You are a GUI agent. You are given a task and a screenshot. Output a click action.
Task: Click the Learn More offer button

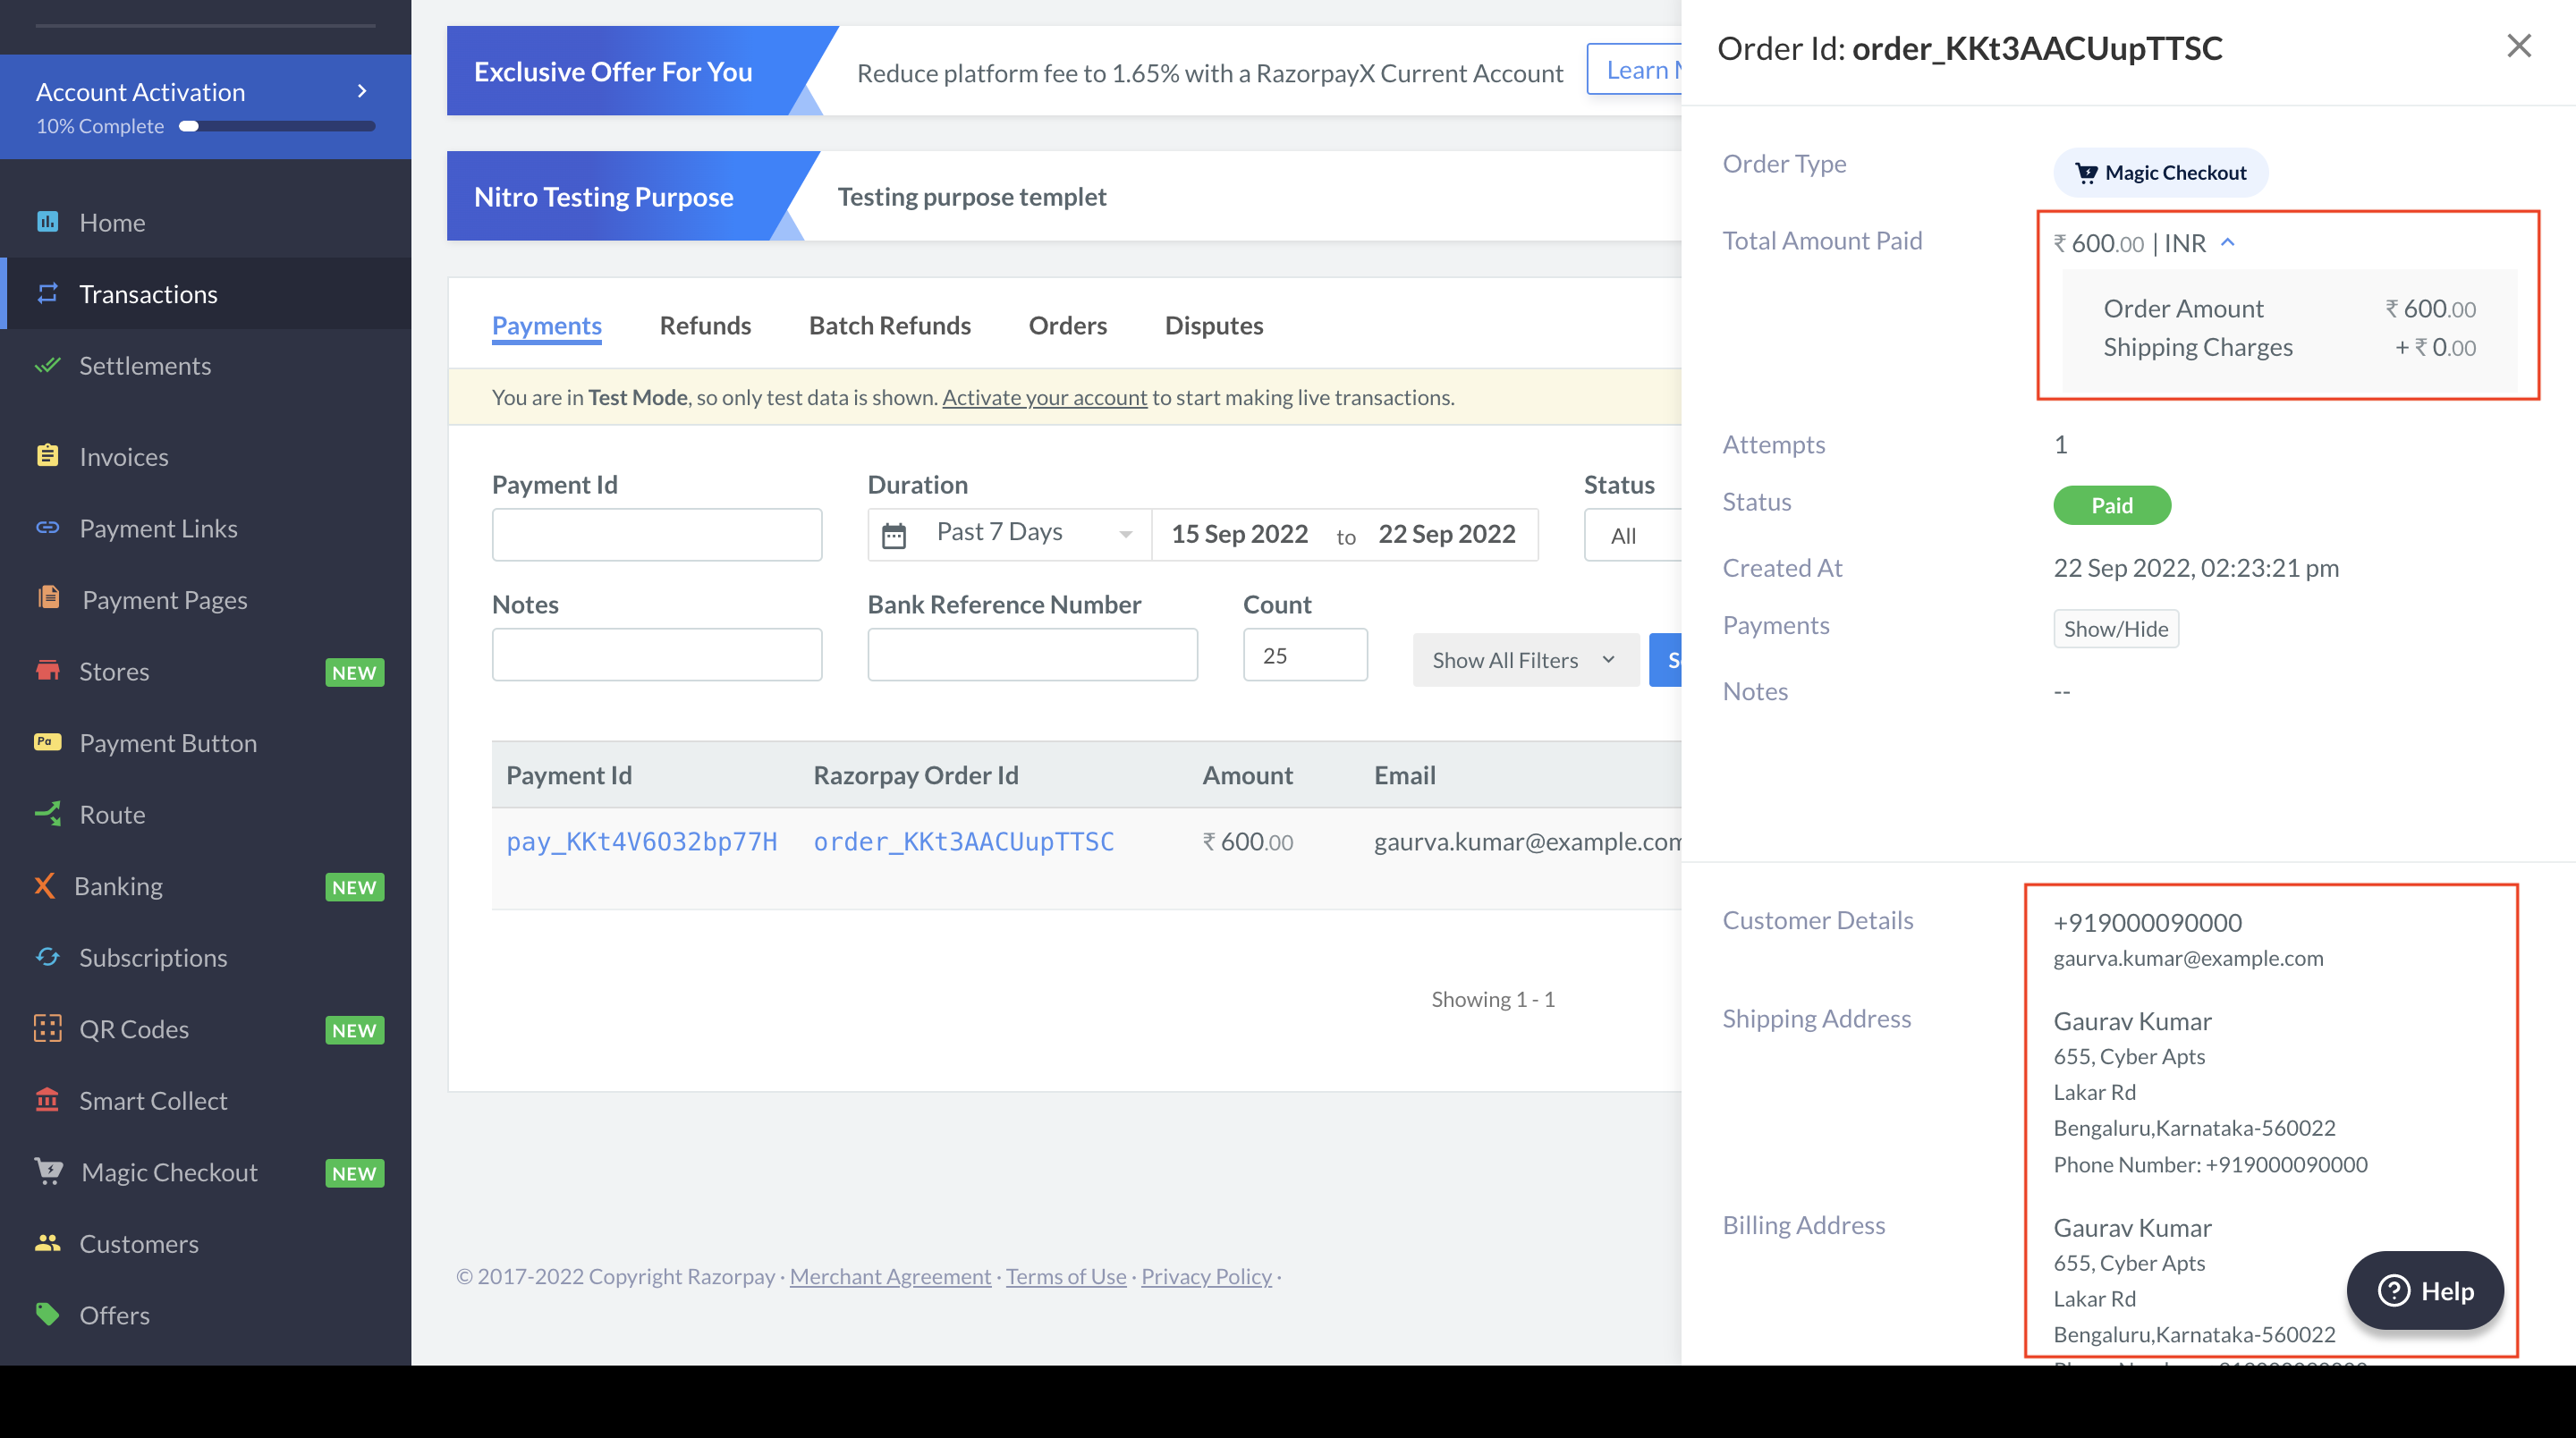pyautogui.click(x=1635, y=70)
